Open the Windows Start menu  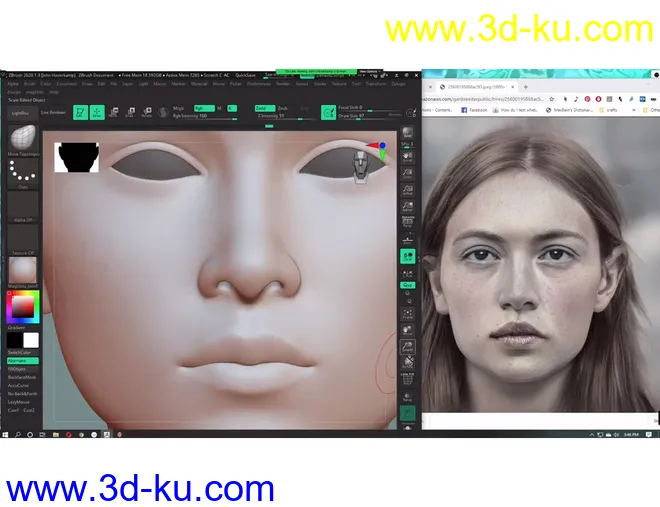pyautogui.click(x=5, y=434)
